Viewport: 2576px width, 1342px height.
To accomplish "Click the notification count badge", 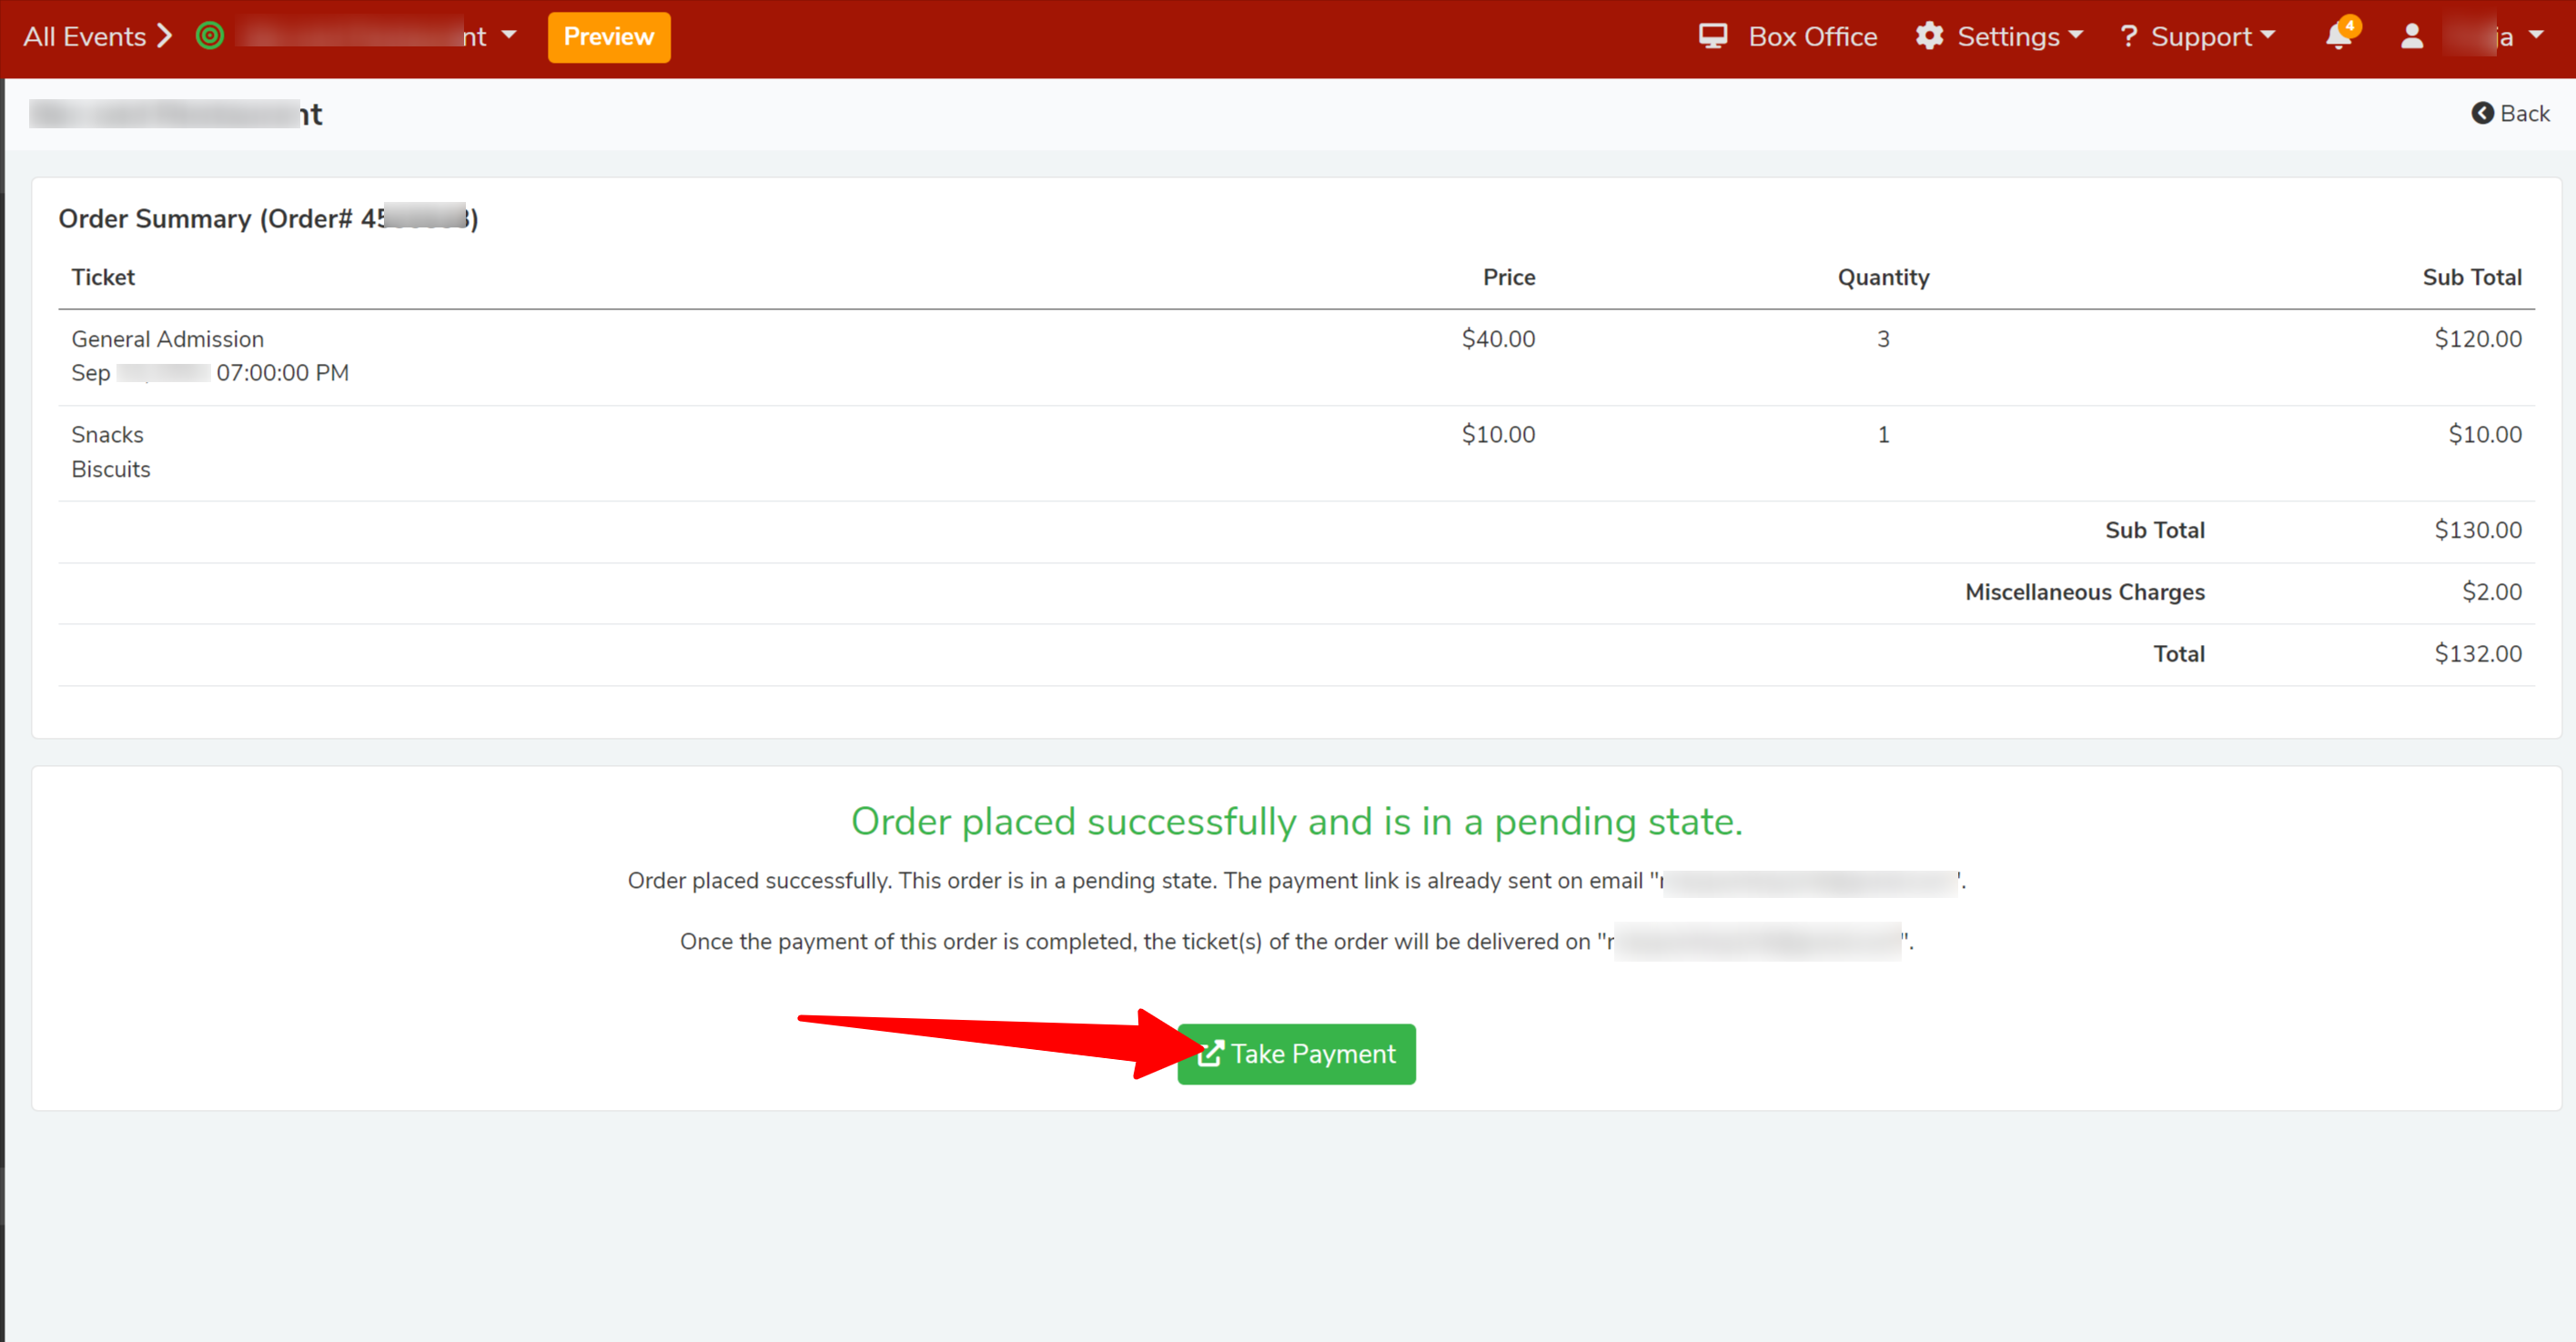I will tap(2350, 26).
